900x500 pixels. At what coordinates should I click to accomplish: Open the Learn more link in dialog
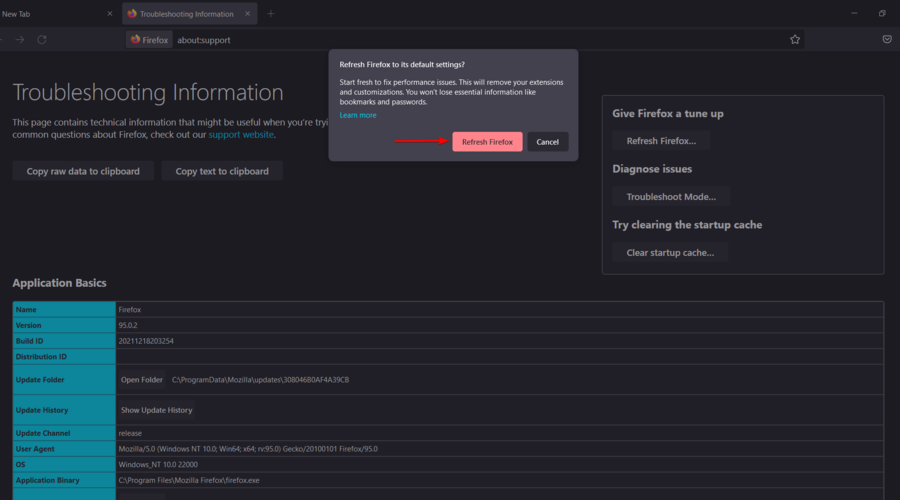tap(358, 115)
